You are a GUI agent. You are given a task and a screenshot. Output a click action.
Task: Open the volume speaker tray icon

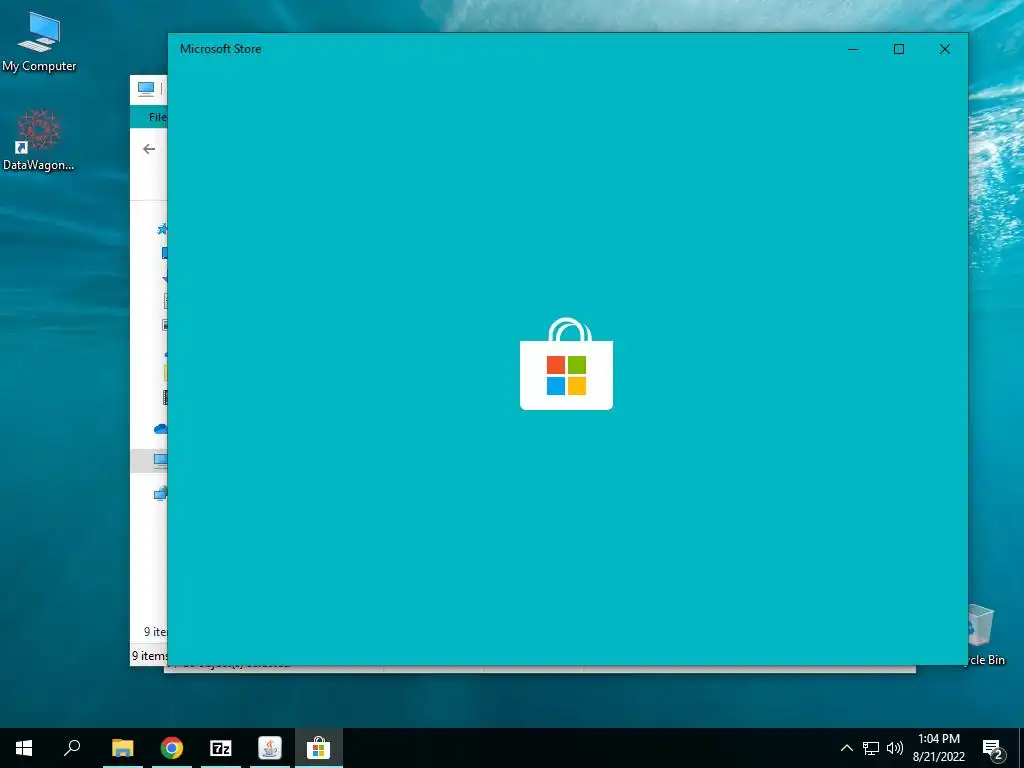click(895, 748)
